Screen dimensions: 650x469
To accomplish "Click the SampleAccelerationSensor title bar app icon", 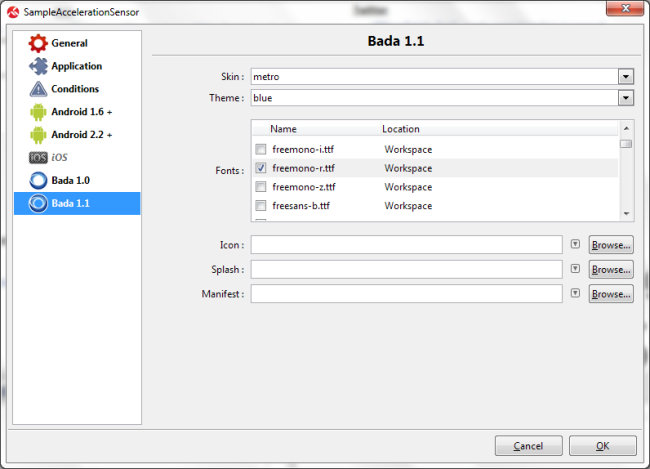I will [13, 12].
